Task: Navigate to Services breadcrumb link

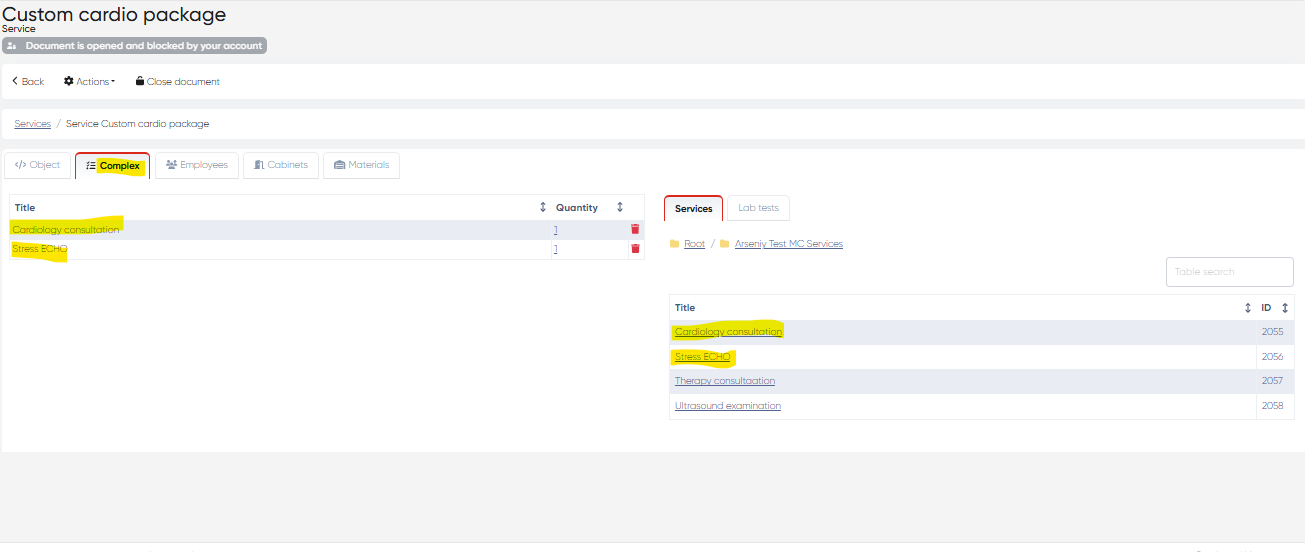Action: [x=33, y=124]
